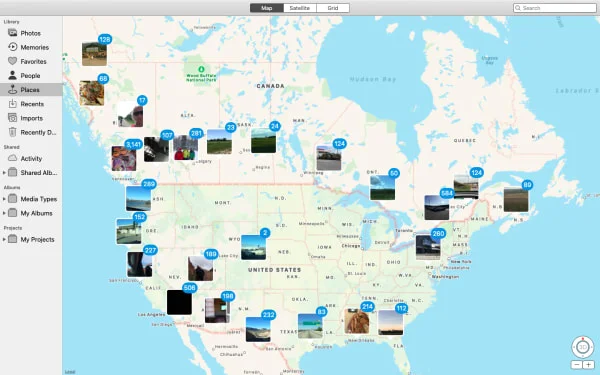
Task: Switch to Grid view
Action: point(333,8)
